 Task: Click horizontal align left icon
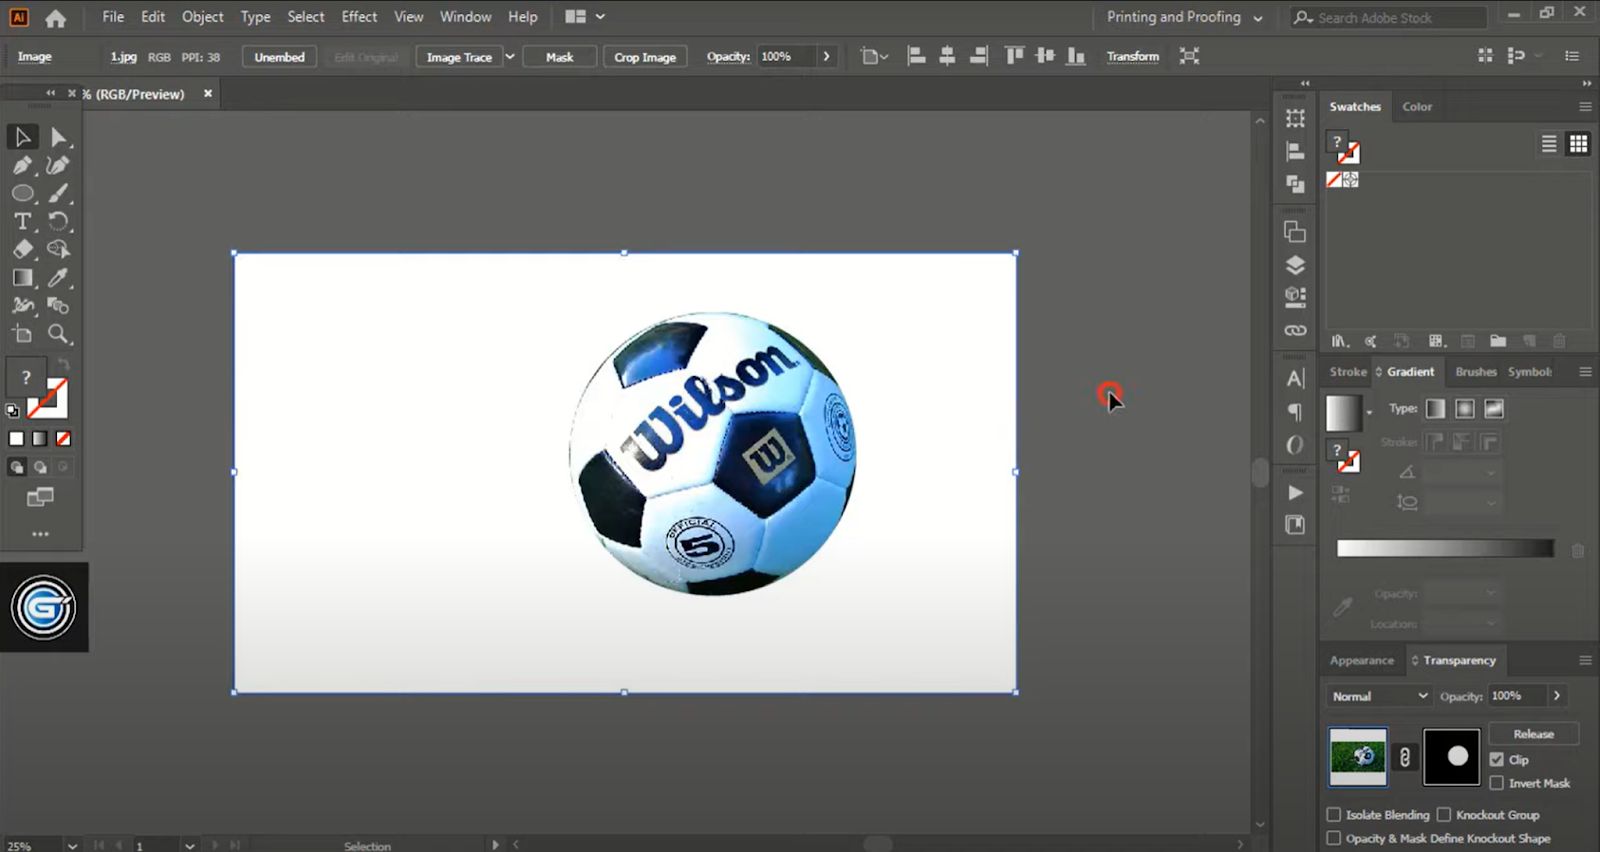(916, 56)
